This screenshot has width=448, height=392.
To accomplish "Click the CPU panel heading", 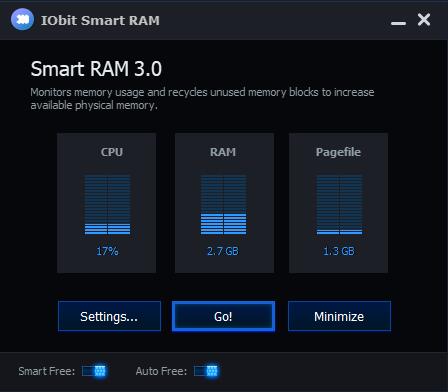I will tap(112, 152).
